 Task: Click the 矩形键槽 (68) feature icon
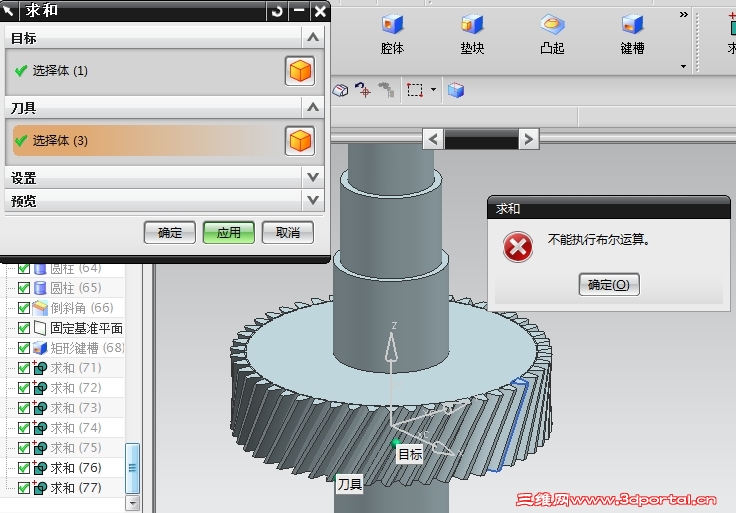40,348
